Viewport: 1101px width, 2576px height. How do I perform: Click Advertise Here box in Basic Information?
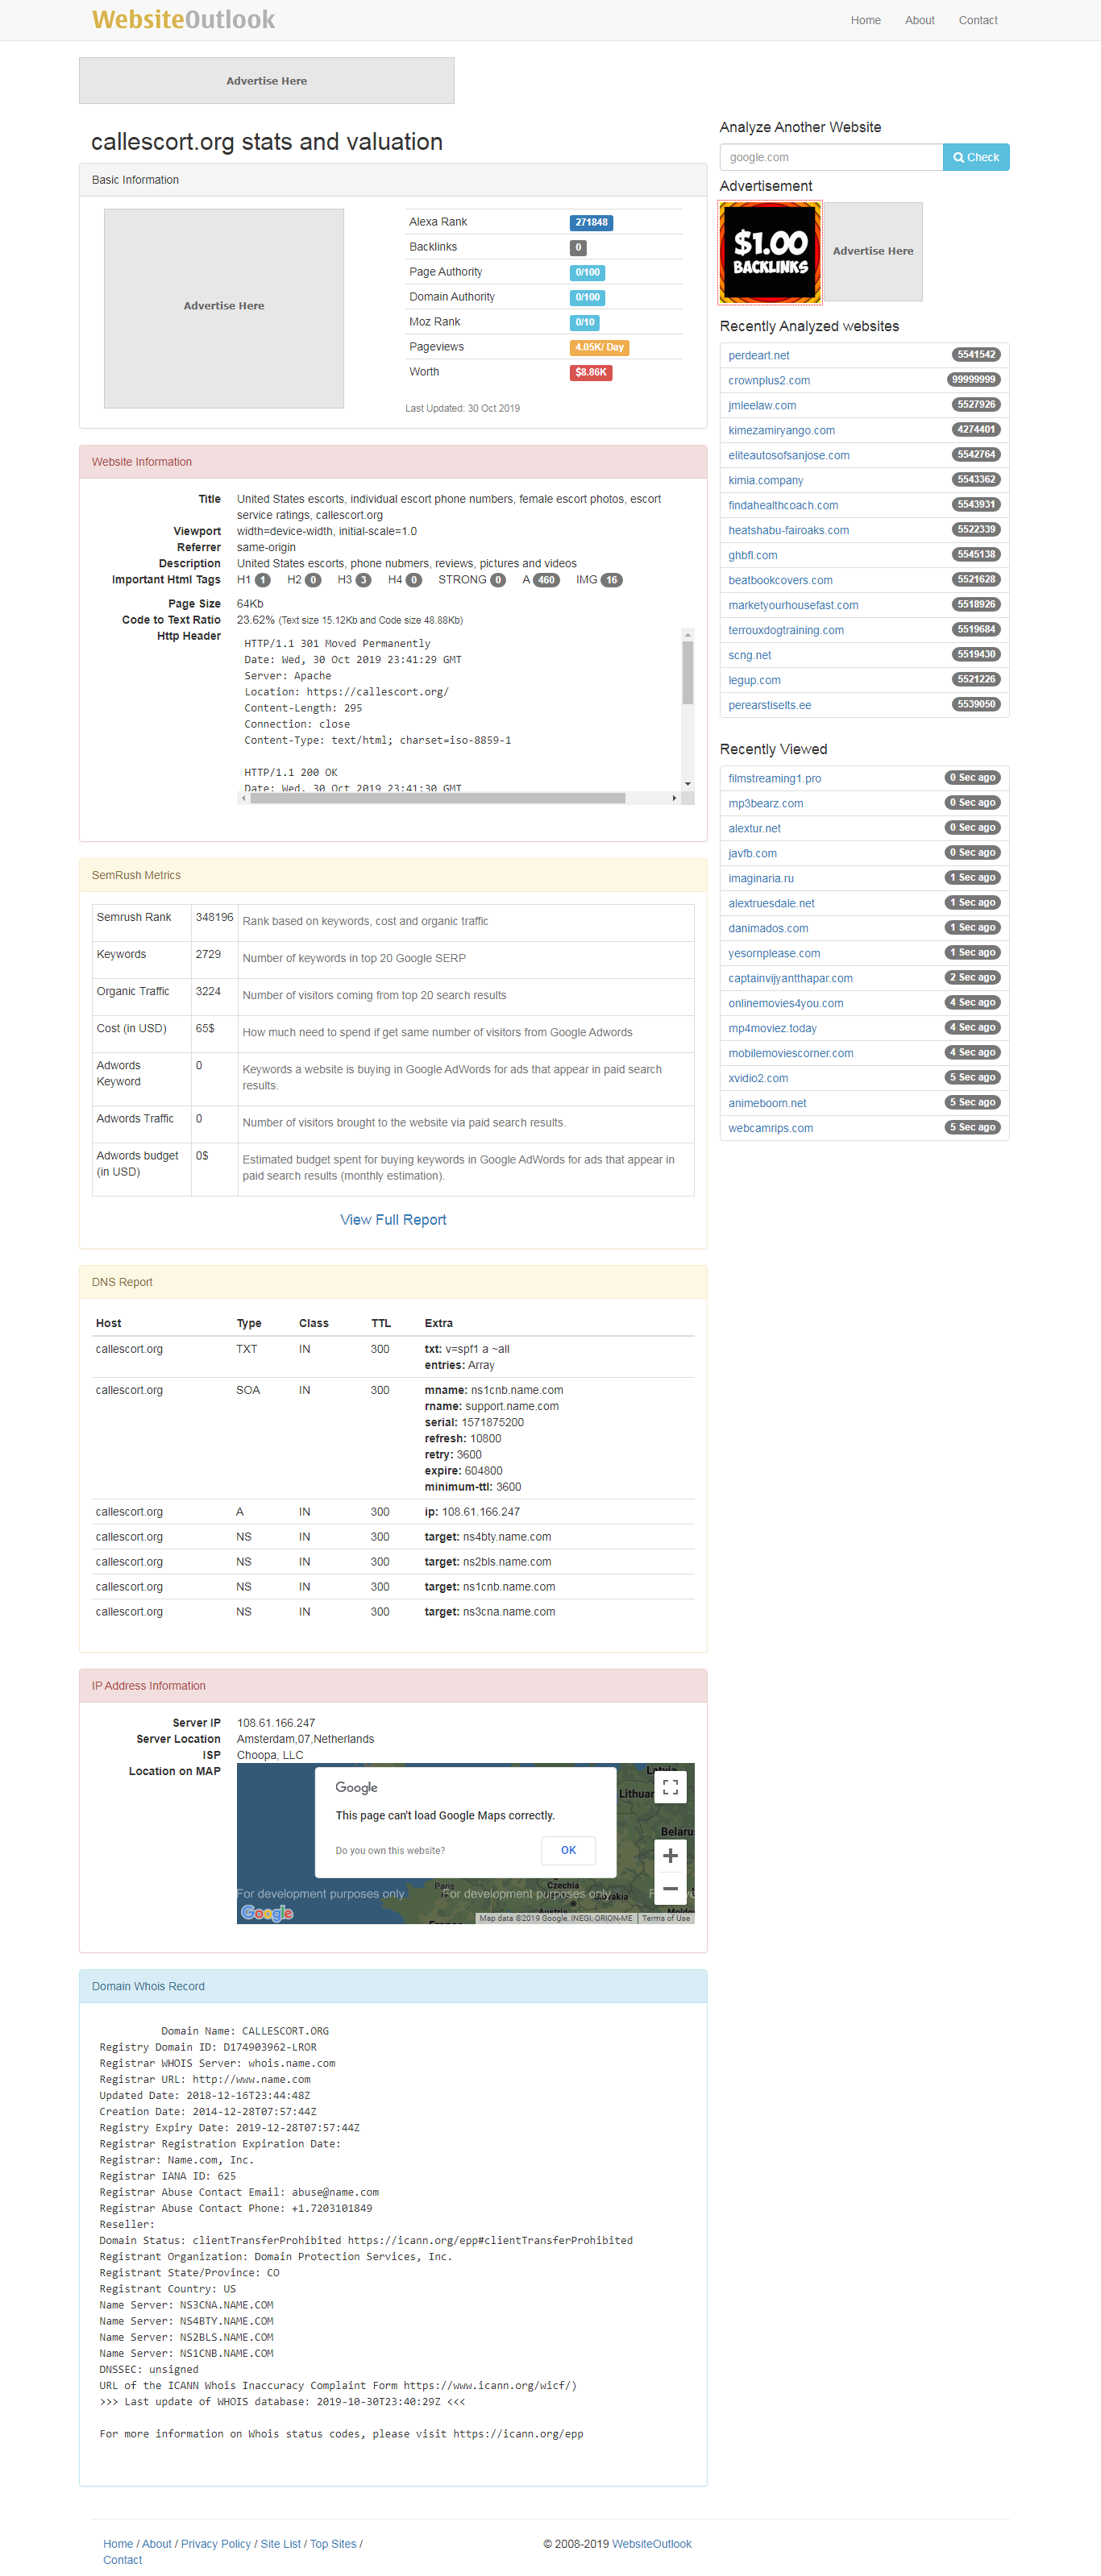pos(224,307)
